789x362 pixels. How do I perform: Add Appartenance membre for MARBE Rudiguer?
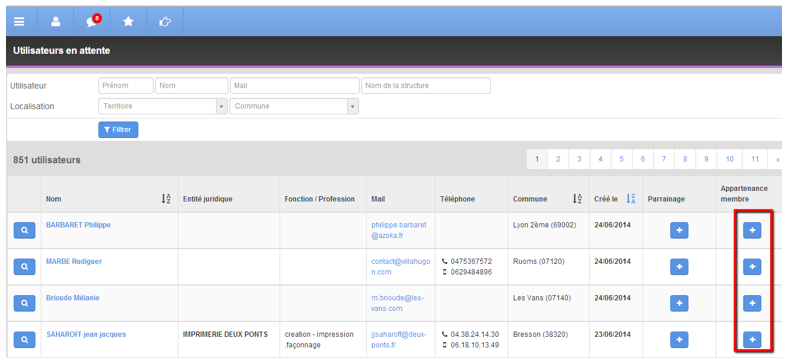tap(752, 267)
